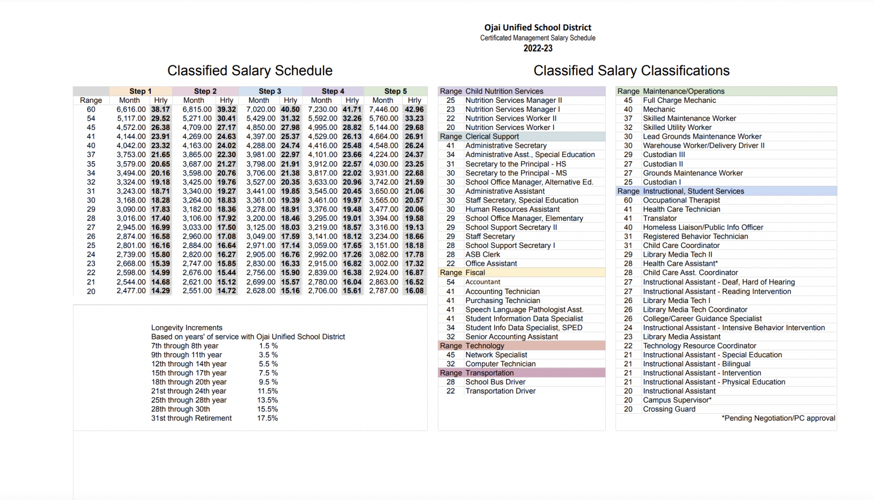Click the Fiscal category header row
874x500 pixels.
tap(476, 273)
